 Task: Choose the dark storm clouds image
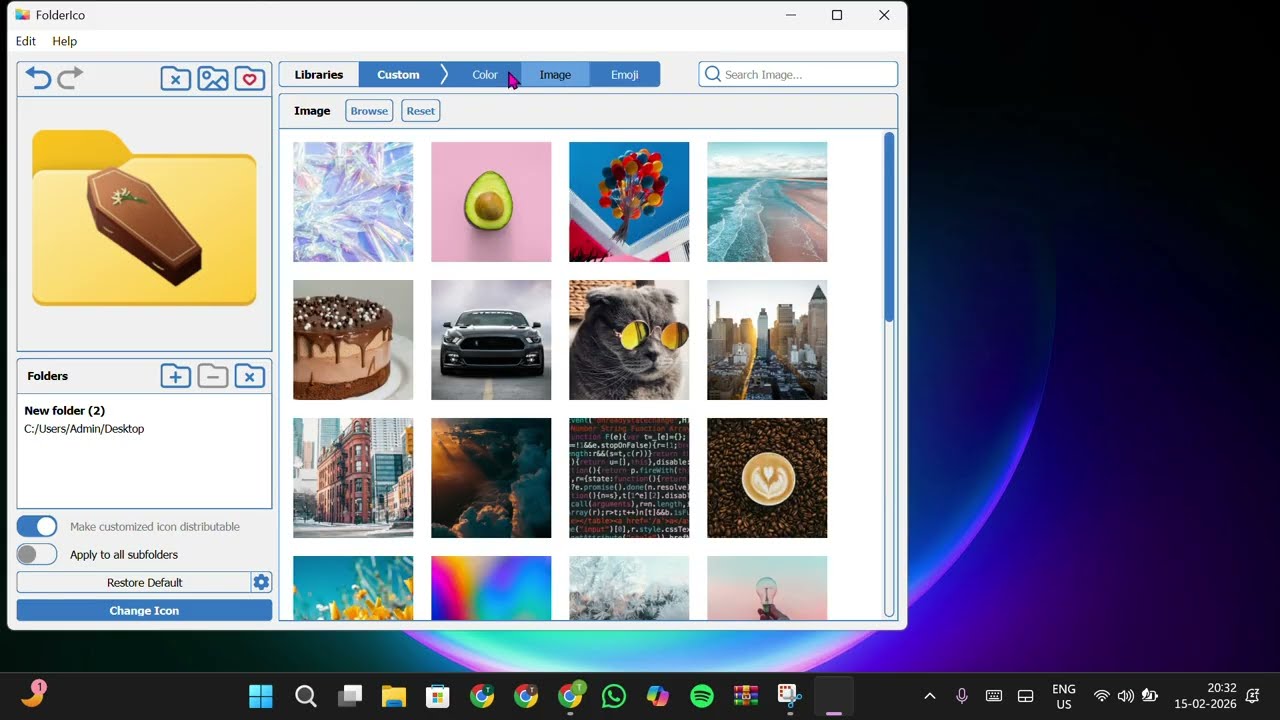pyautogui.click(x=491, y=478)
